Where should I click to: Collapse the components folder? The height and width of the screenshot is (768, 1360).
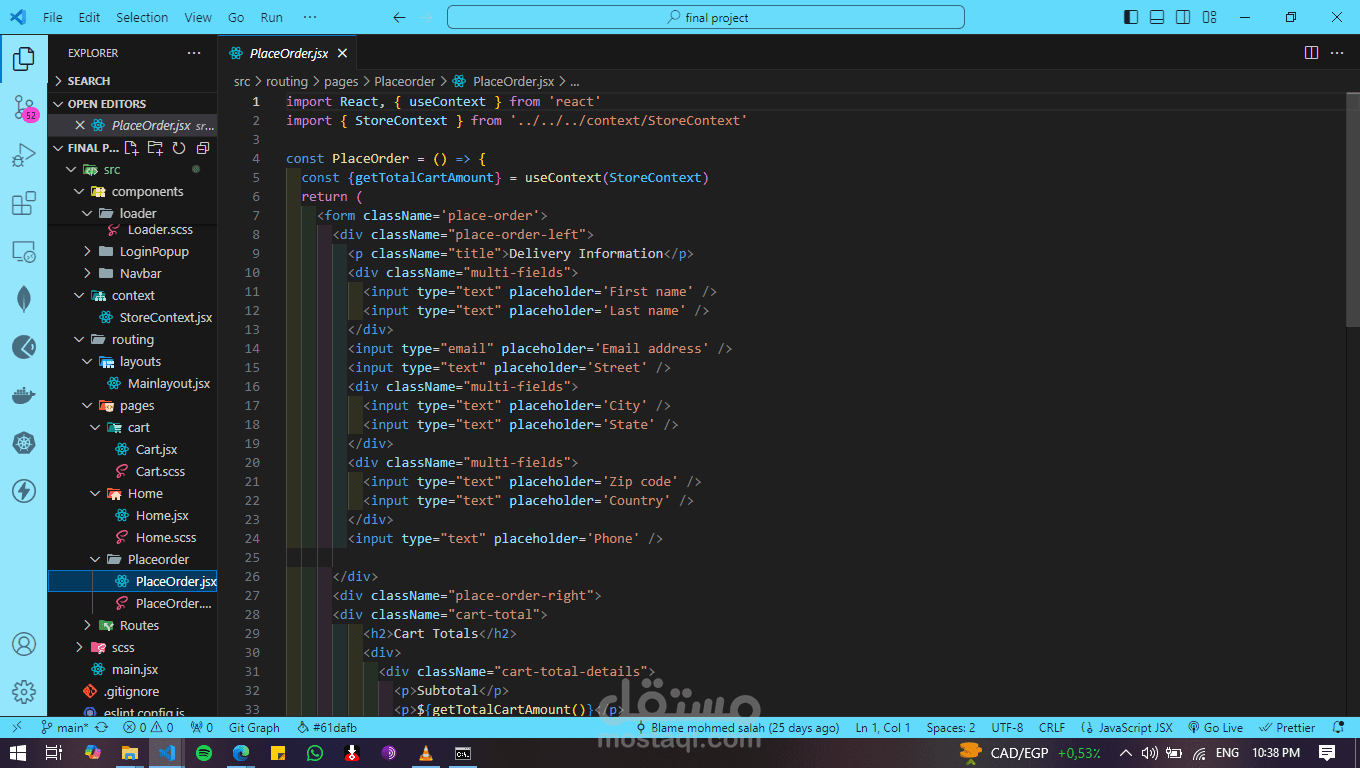(132, 192)
